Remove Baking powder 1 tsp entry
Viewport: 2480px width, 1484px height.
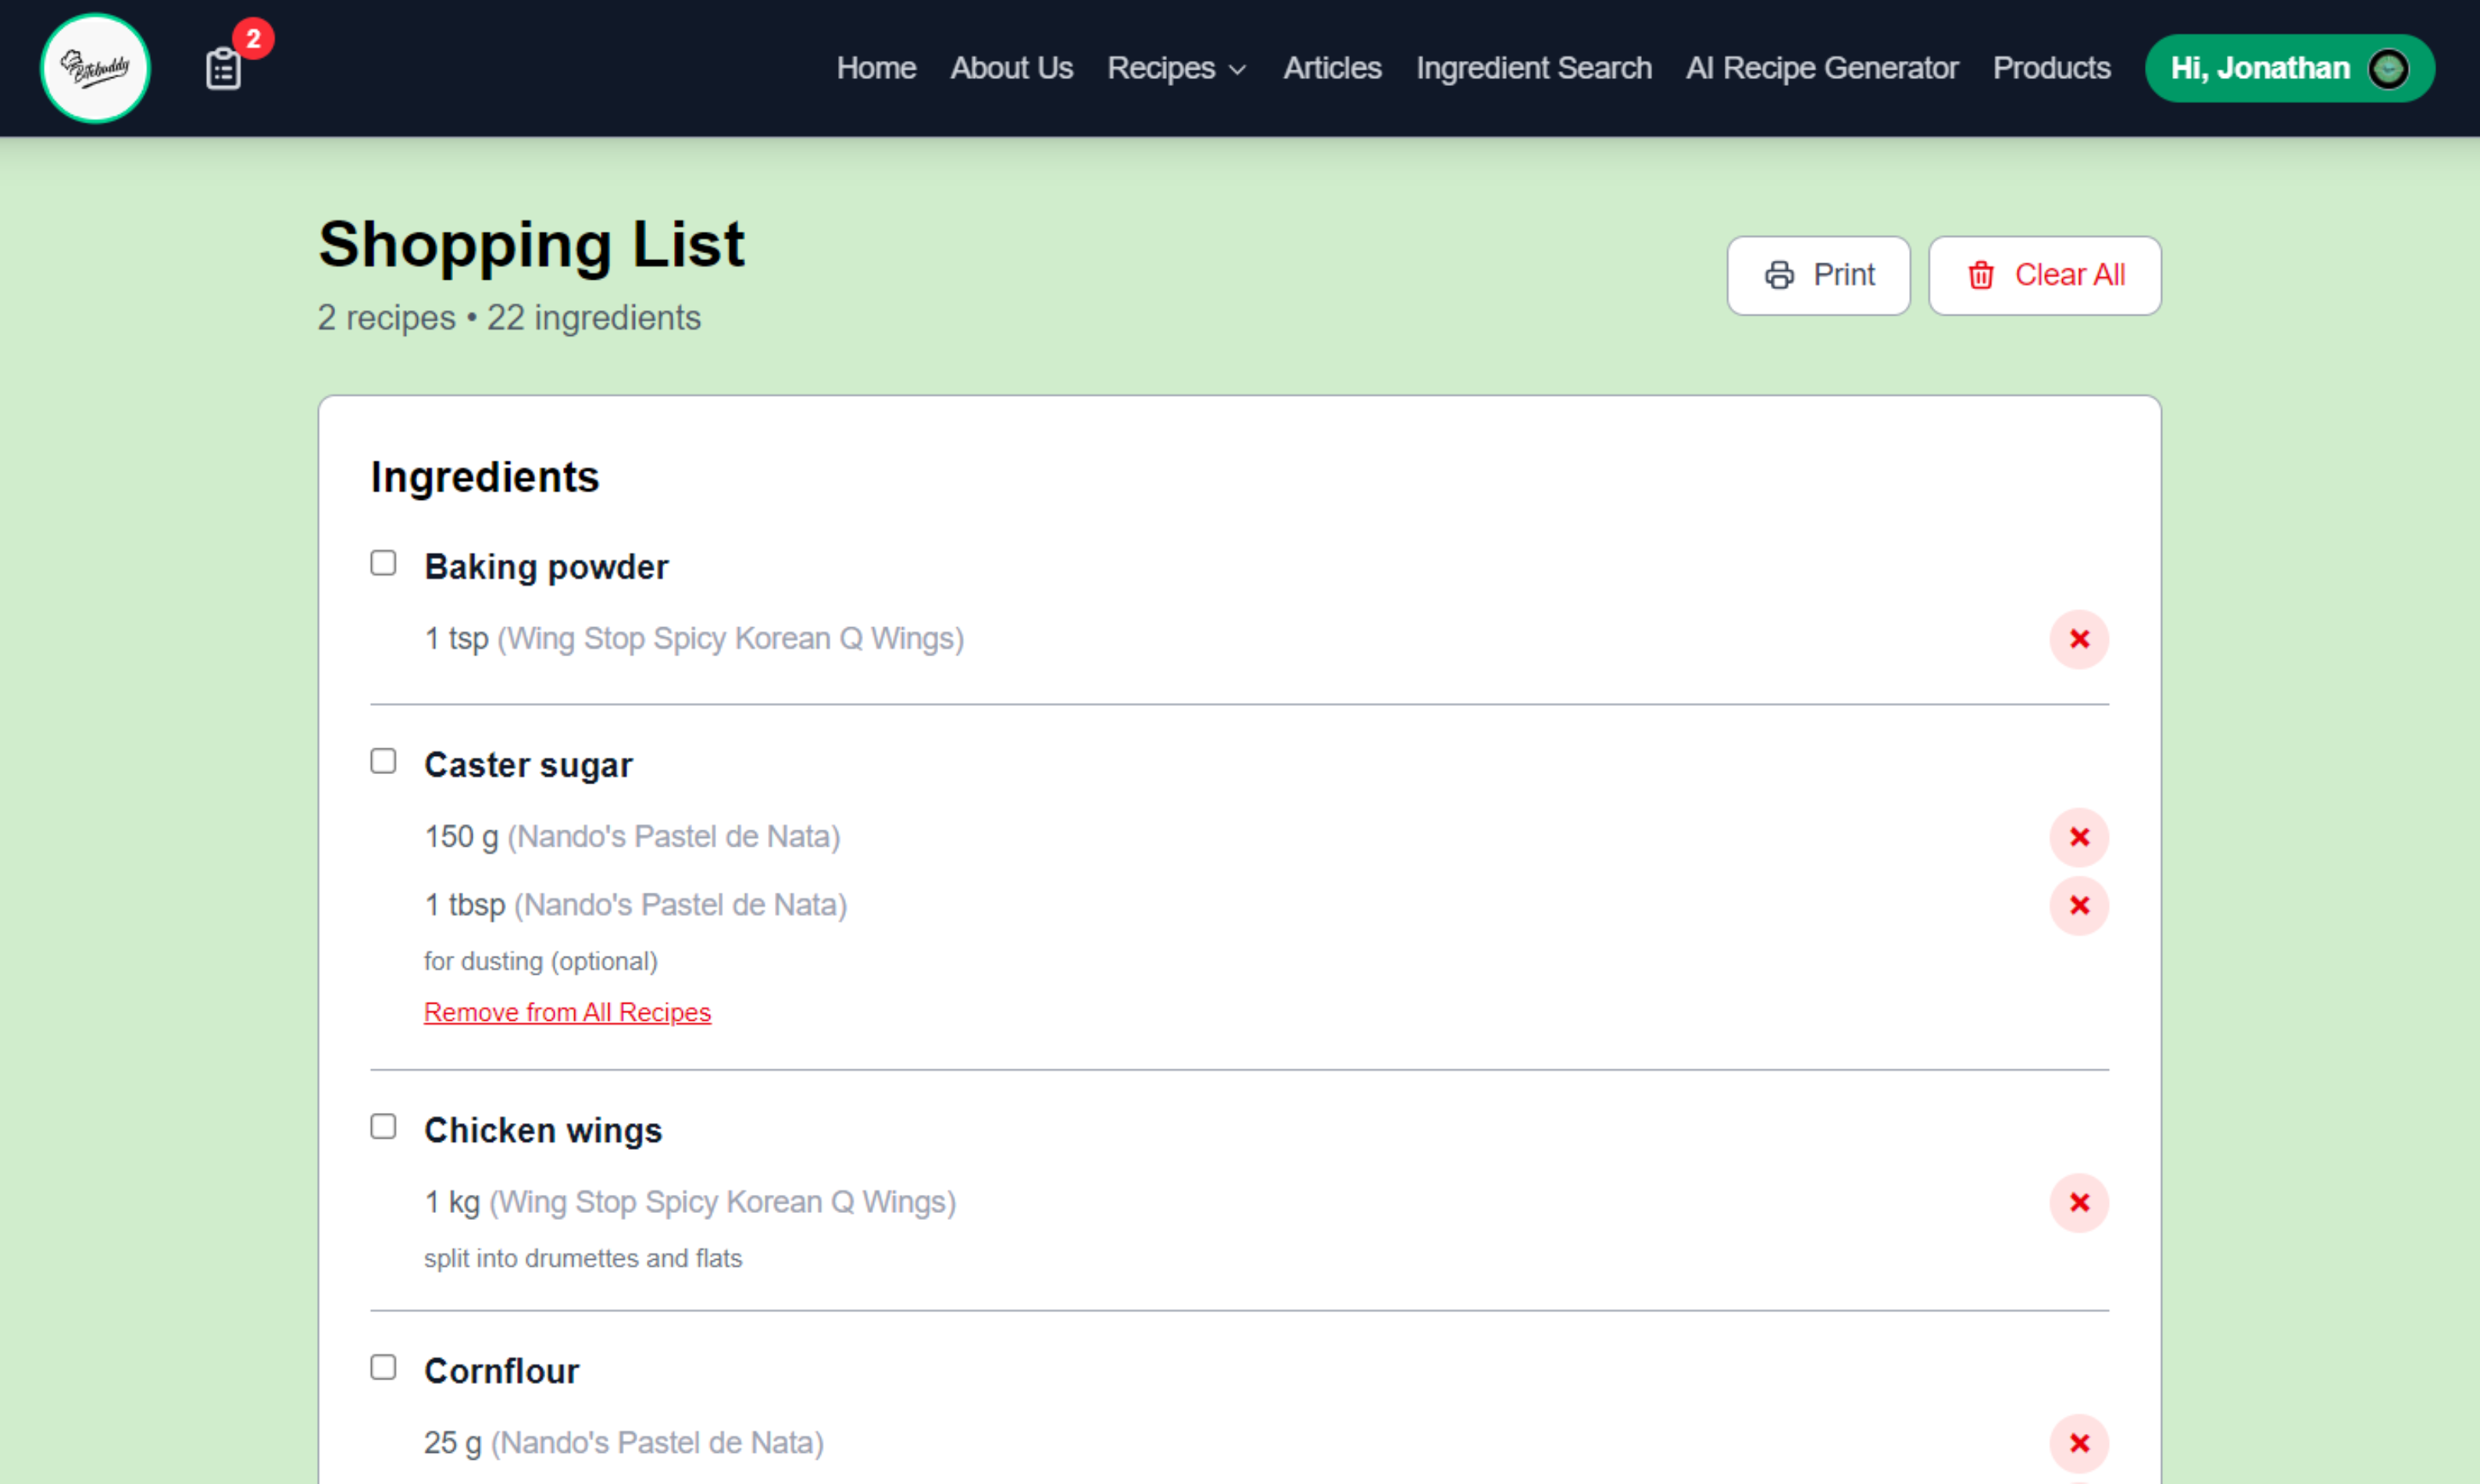click(x=2078, y=639)
